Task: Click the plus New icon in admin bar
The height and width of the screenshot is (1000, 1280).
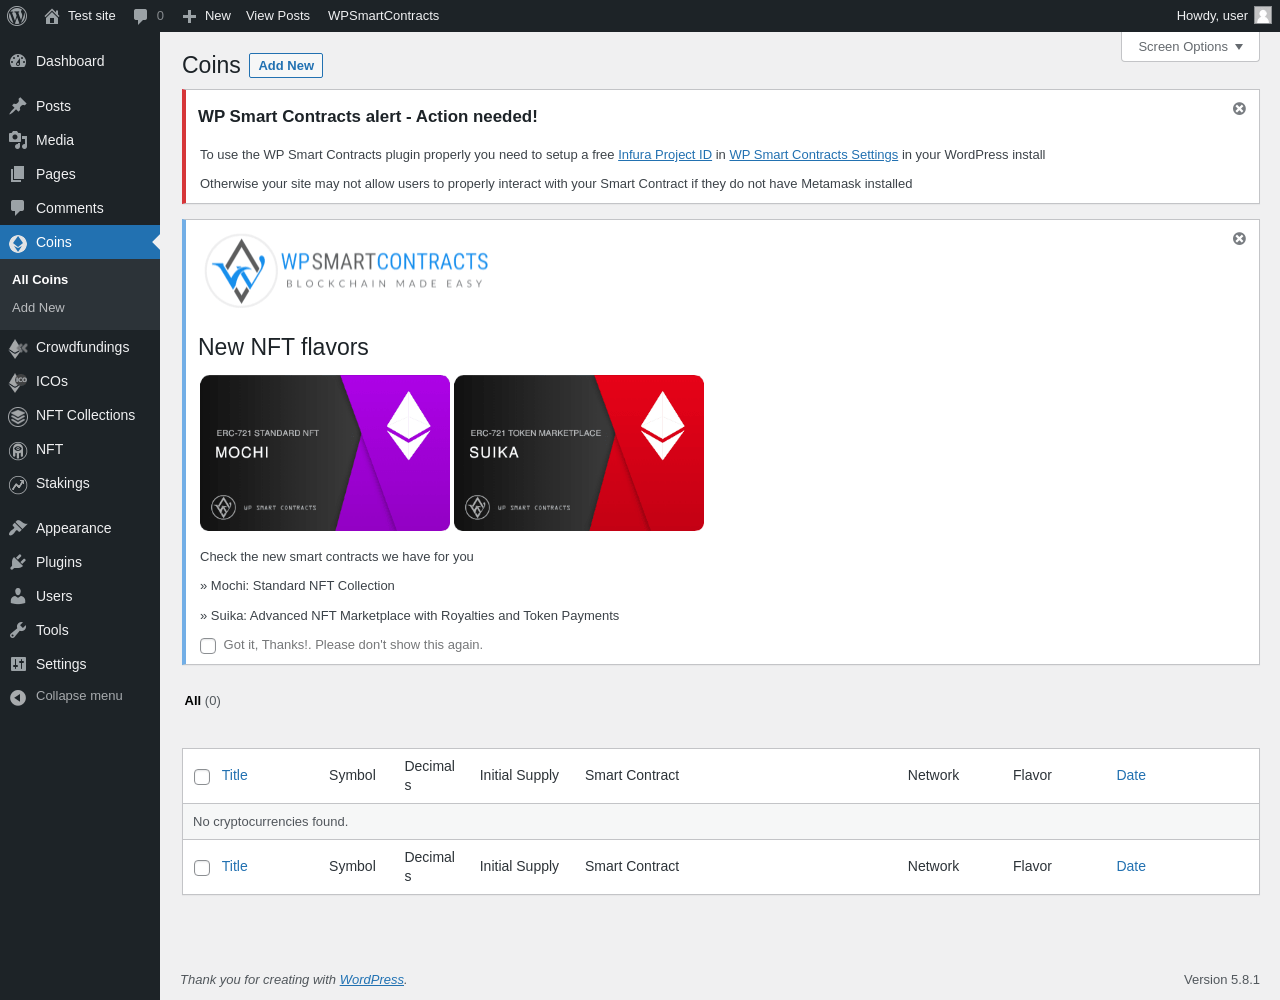Action: (x=189, y=16)
